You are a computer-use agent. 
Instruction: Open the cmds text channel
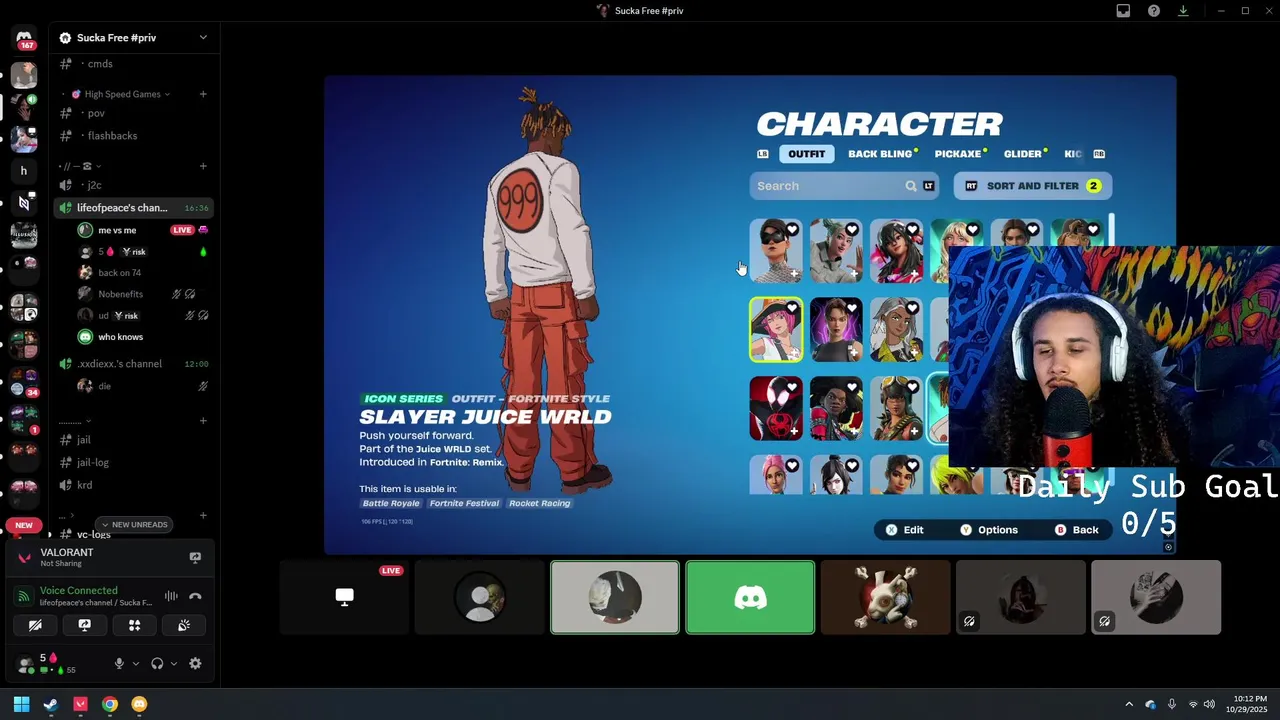click(134, 64)
